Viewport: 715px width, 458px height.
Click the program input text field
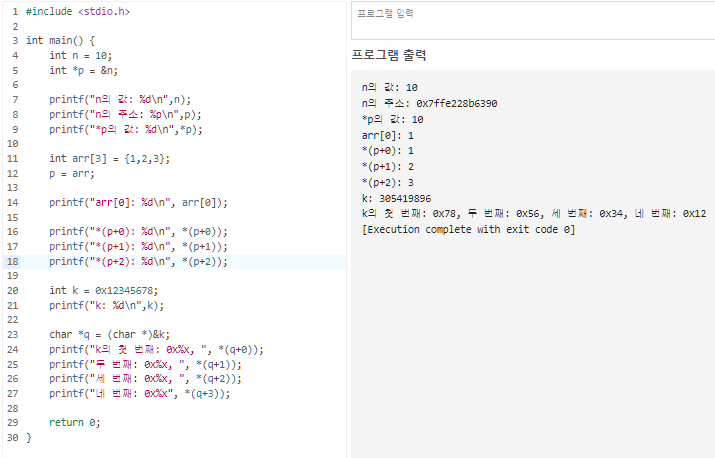(533, 21)
